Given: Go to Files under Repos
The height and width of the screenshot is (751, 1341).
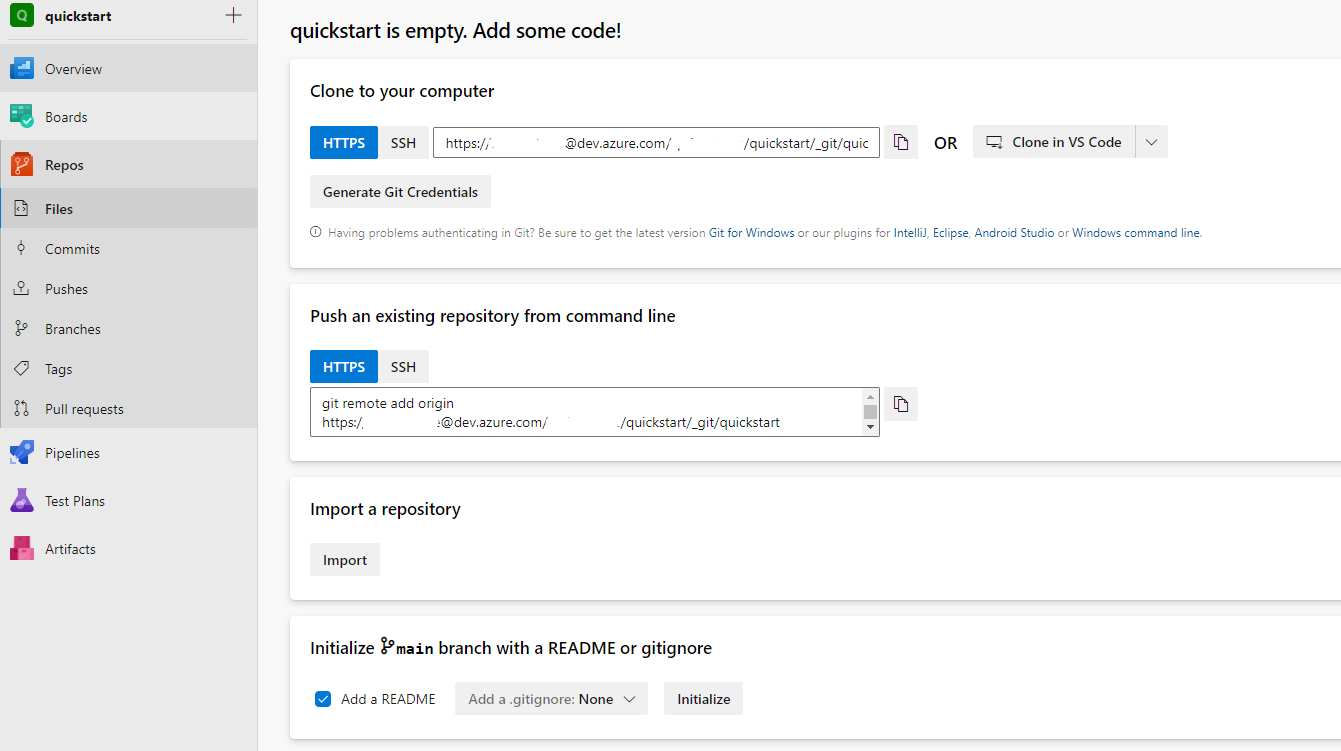Looking at the screenshot, I should pyautogui.click(x=128, y=209).
